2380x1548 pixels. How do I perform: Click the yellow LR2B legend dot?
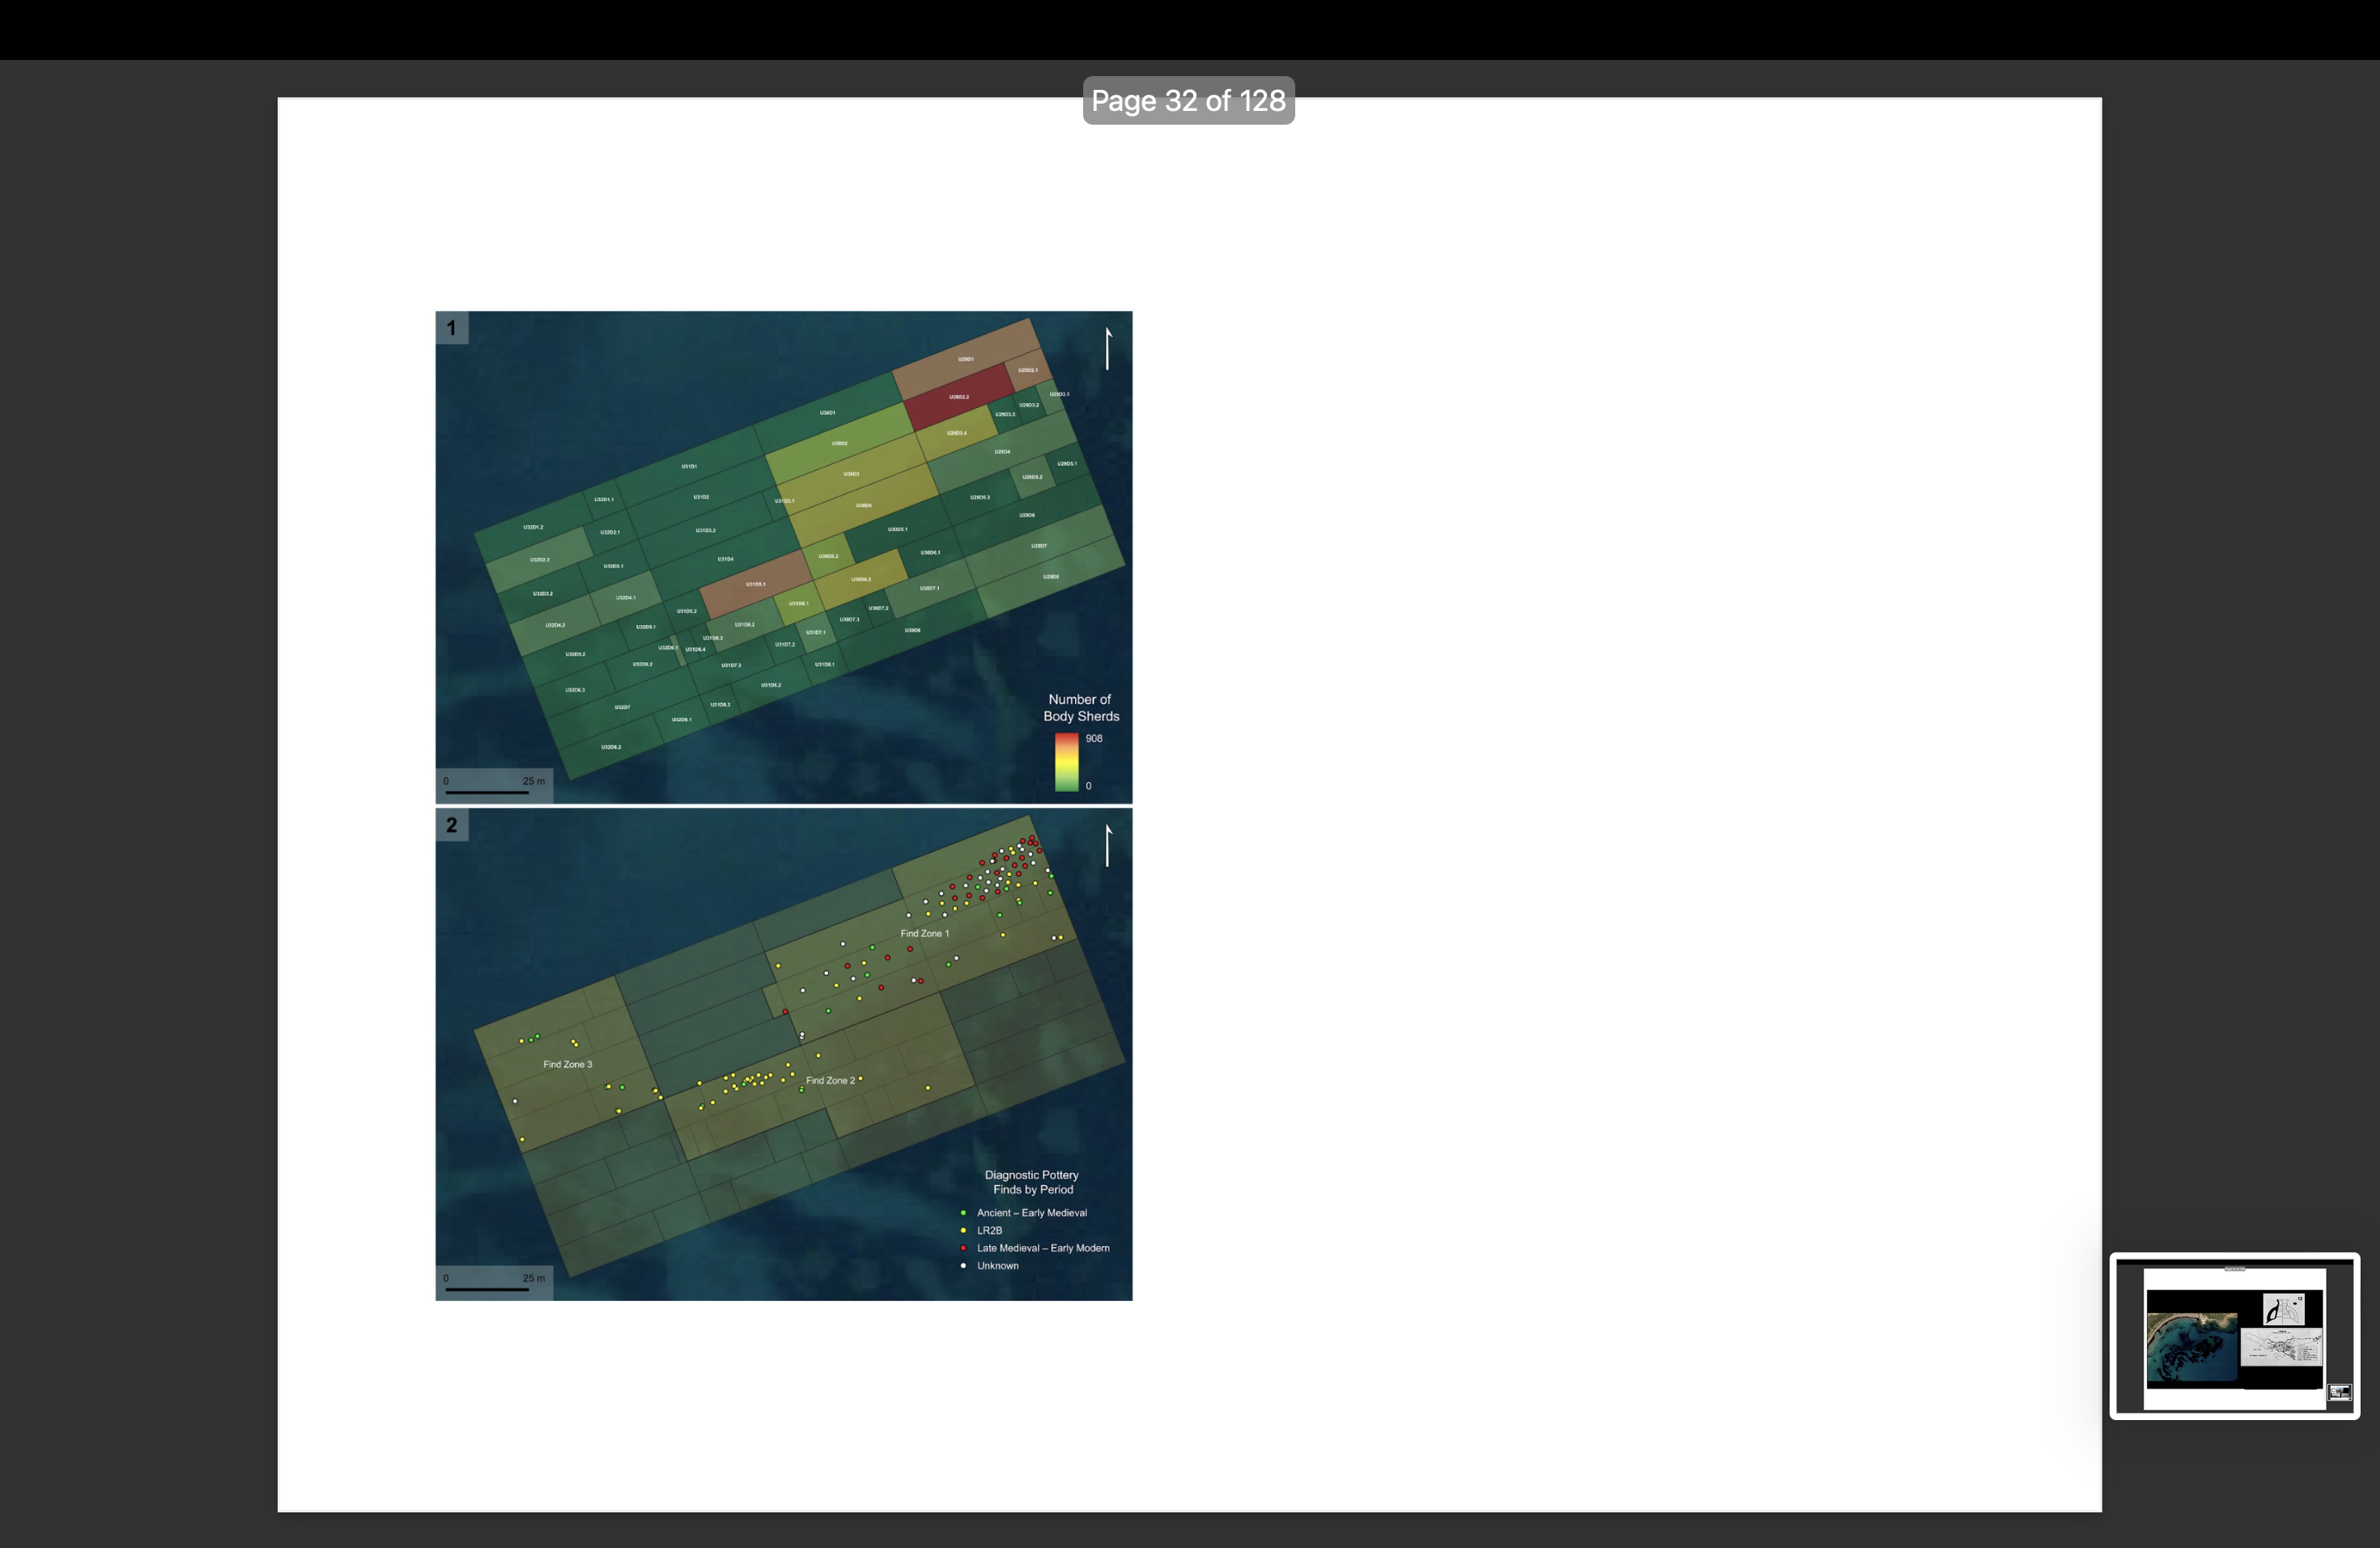(963, 1231)
